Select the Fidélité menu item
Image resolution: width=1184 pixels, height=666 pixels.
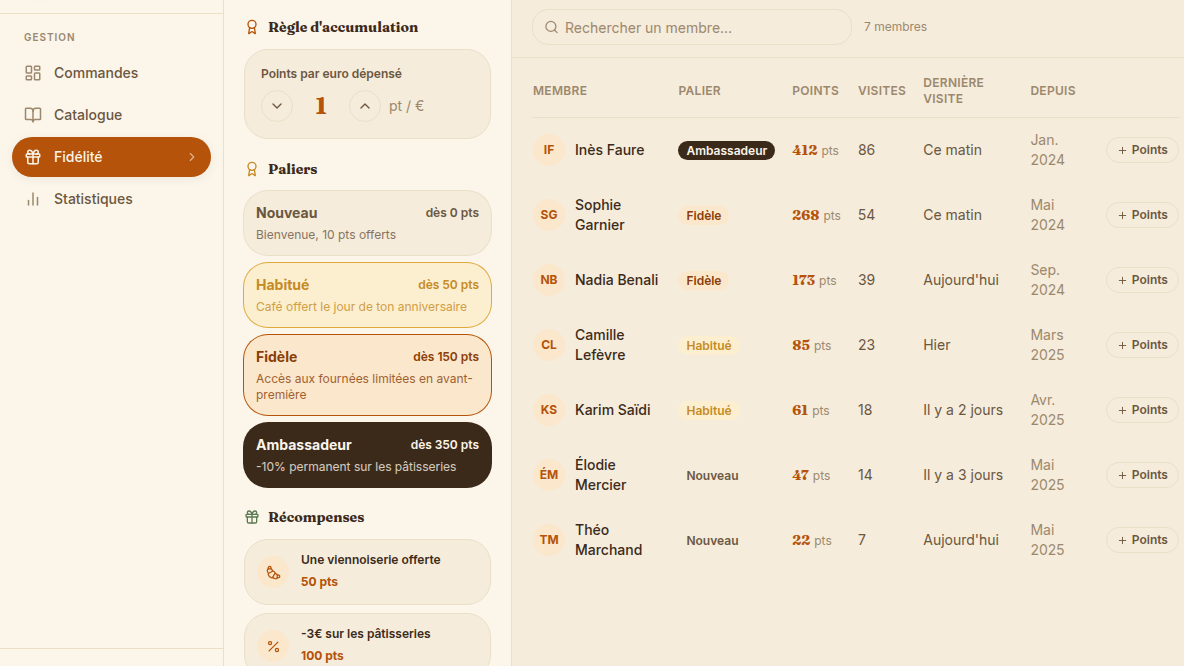(x=111, y=157)
